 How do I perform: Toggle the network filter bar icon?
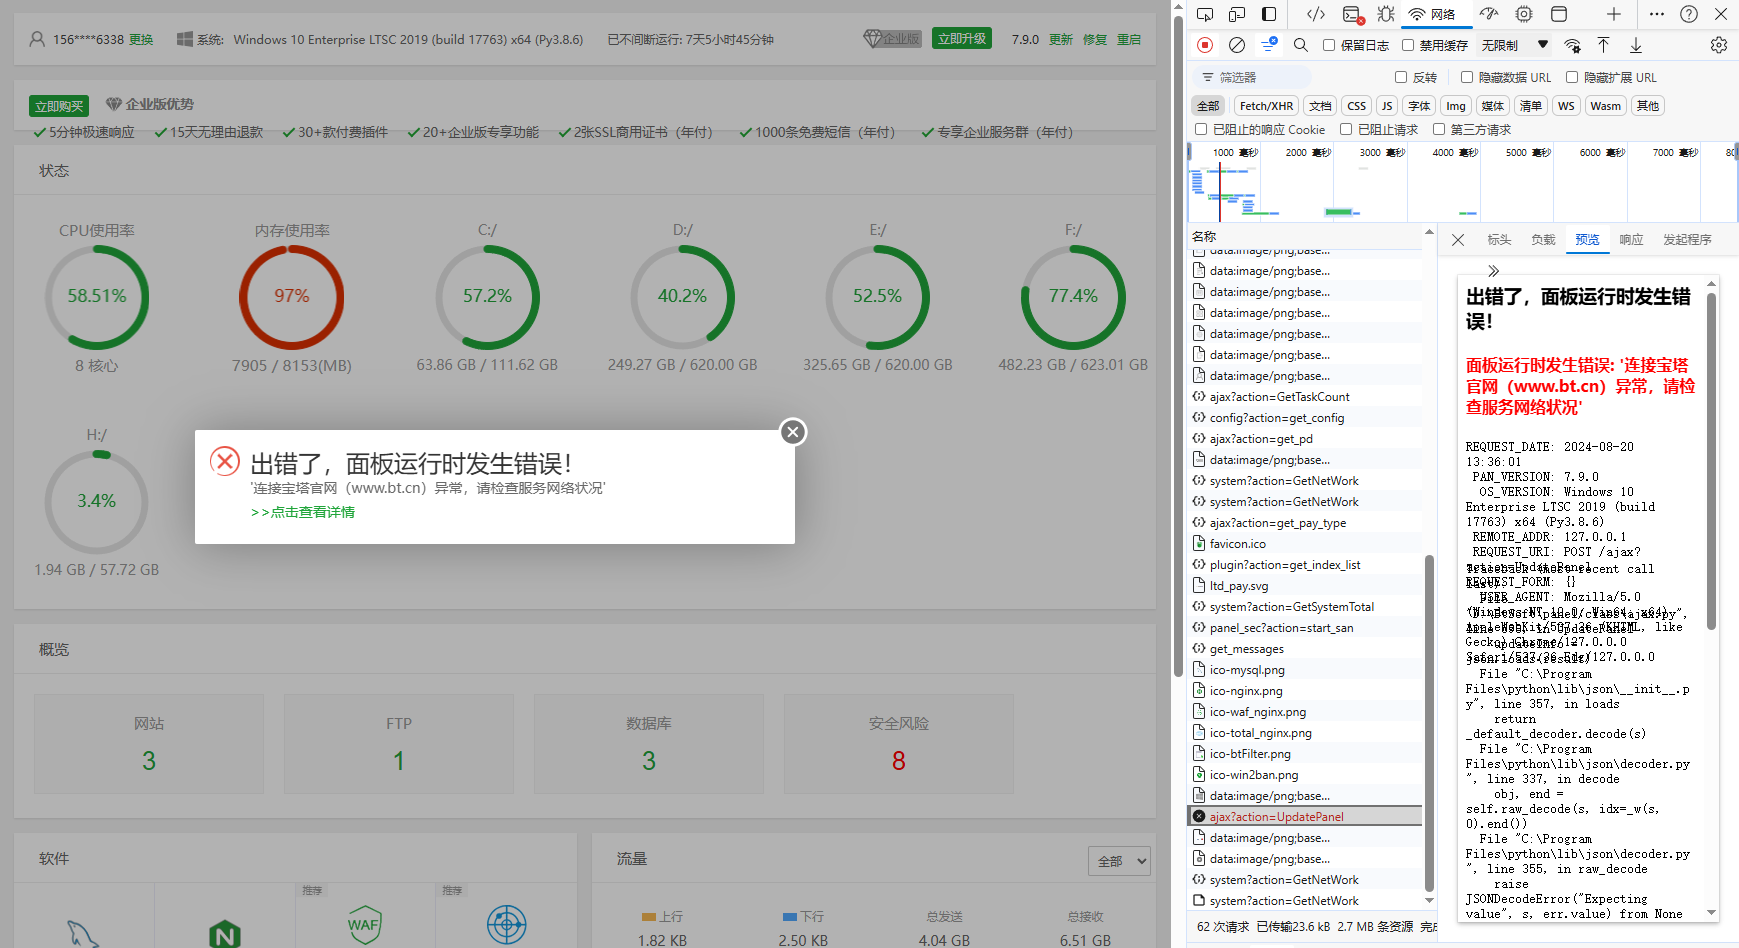point(1269,45)
